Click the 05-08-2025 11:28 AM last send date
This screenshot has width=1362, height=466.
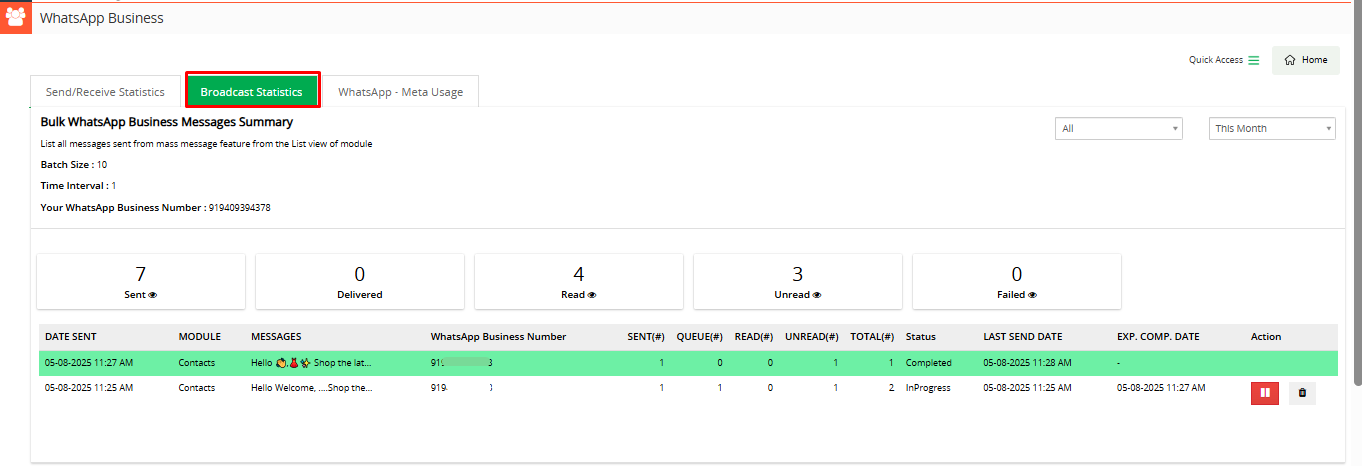[1027, 363]
